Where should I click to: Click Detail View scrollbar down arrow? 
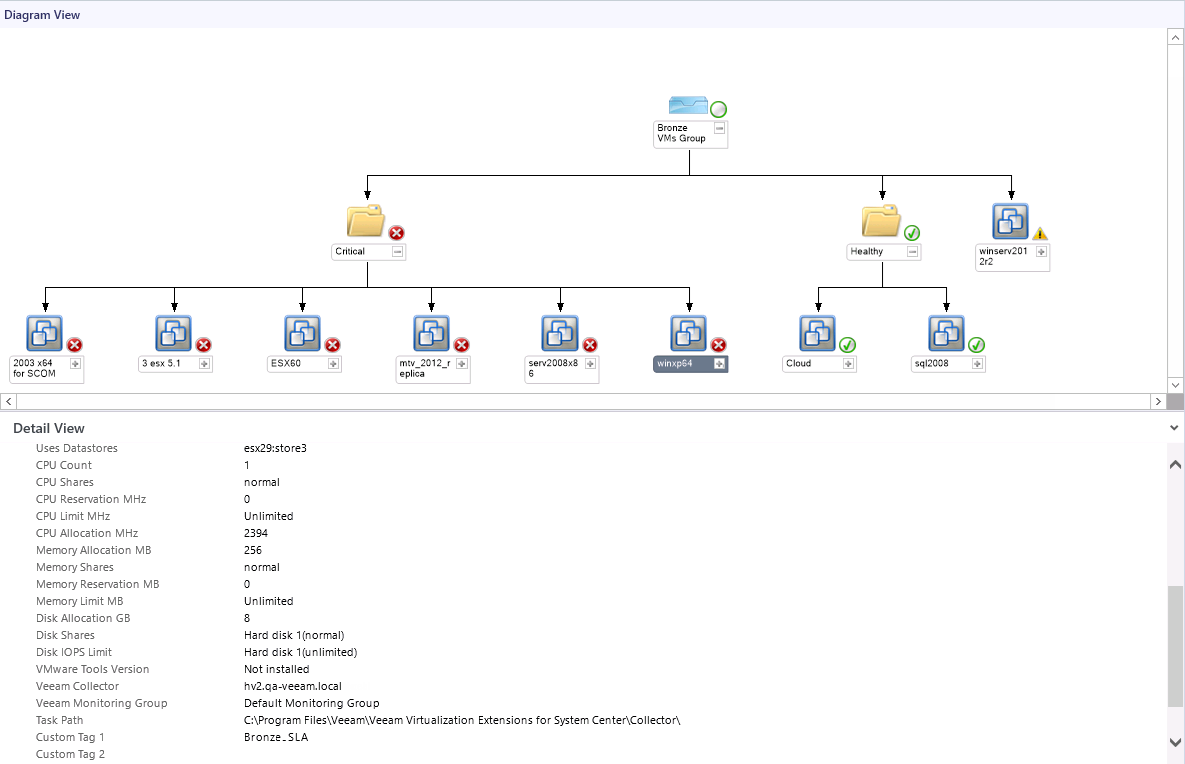click(x=1175, y=742)
